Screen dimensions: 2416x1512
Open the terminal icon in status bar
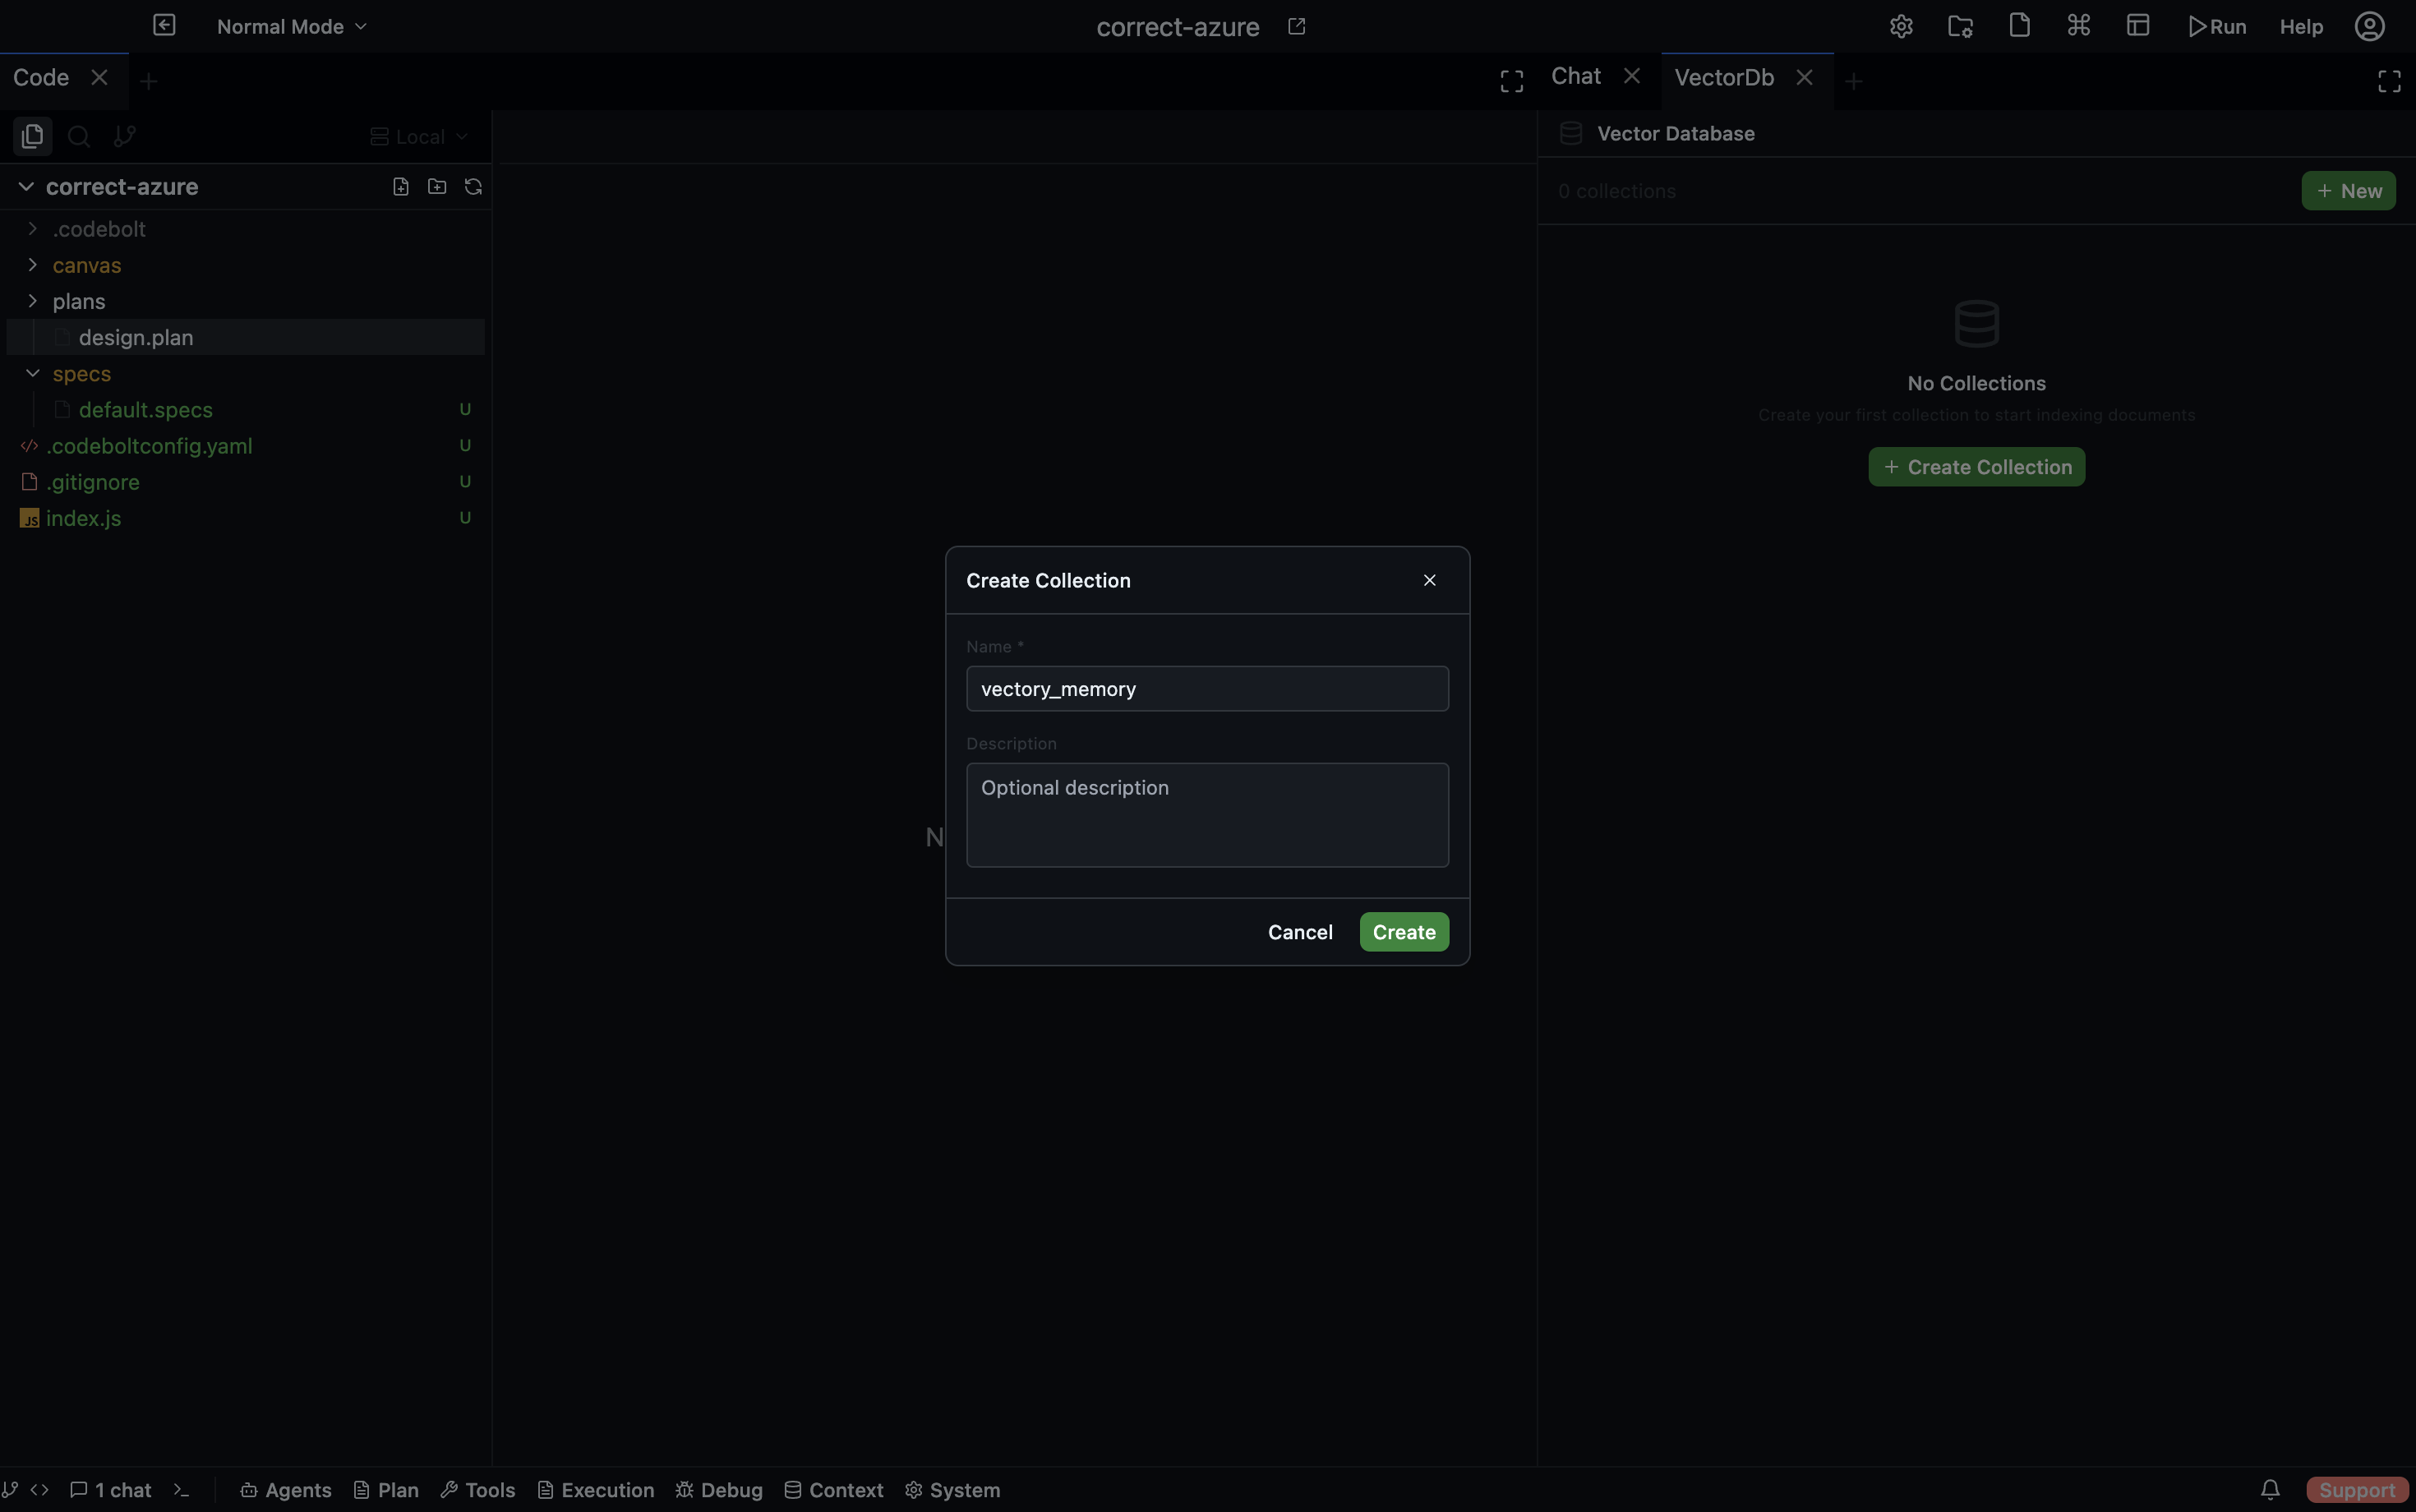pyautogui.click(x=181, y=1490)
